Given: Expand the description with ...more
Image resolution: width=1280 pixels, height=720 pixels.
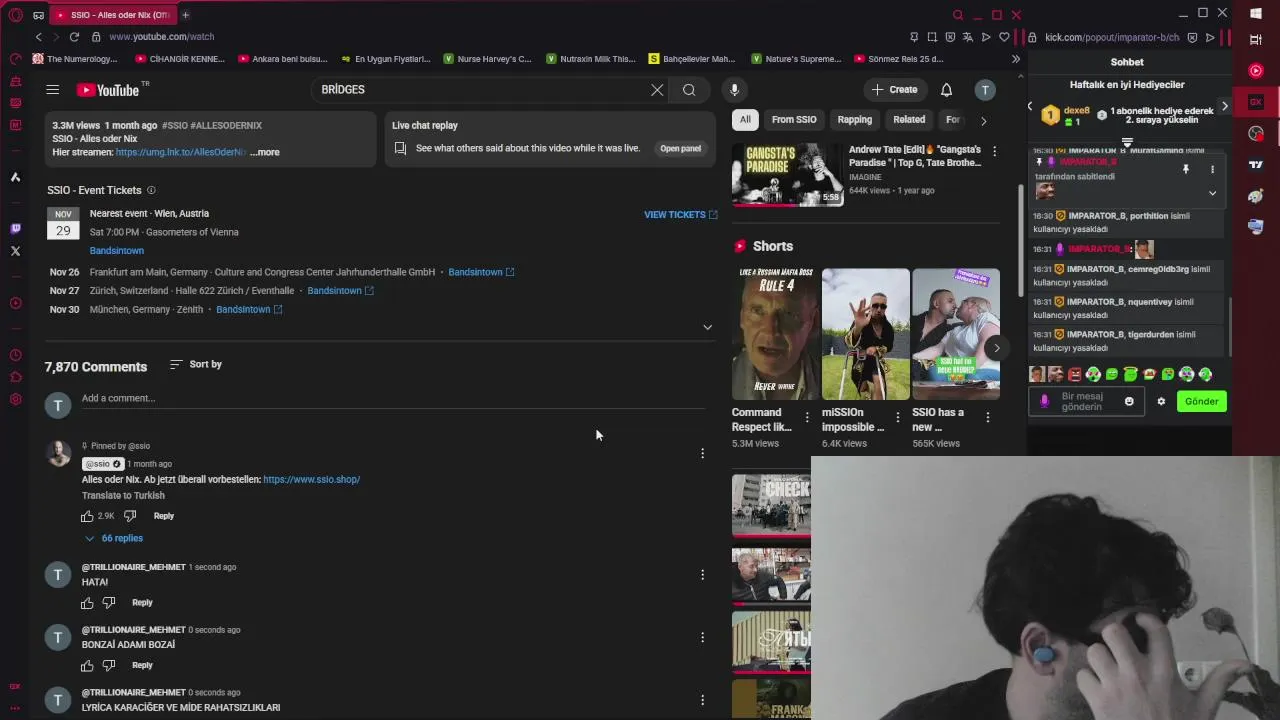Looking at the screenshot, I should (x=265, y=152).
